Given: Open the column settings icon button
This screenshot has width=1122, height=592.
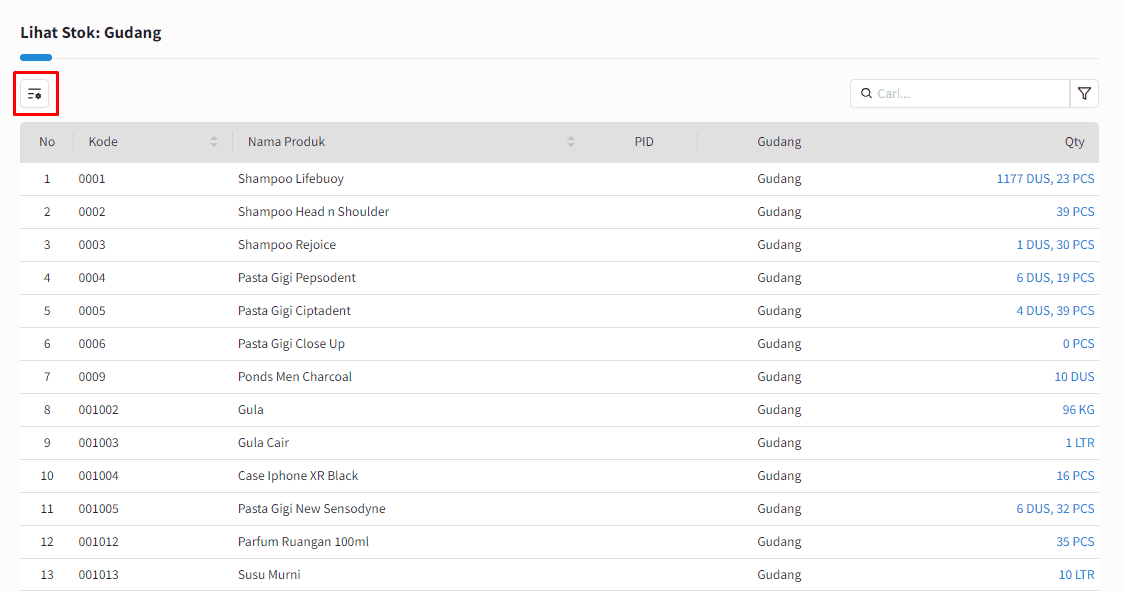Looking at the screenshot, I should pos(34,94).
